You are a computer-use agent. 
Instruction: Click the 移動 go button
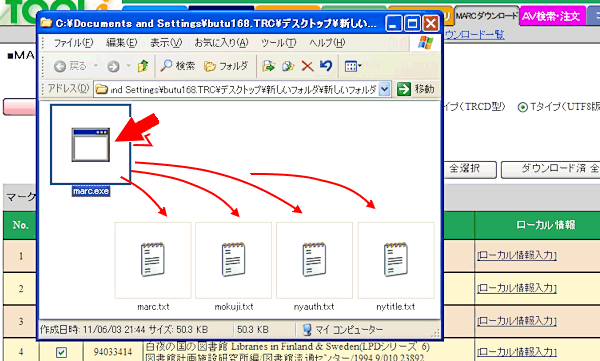416,89
